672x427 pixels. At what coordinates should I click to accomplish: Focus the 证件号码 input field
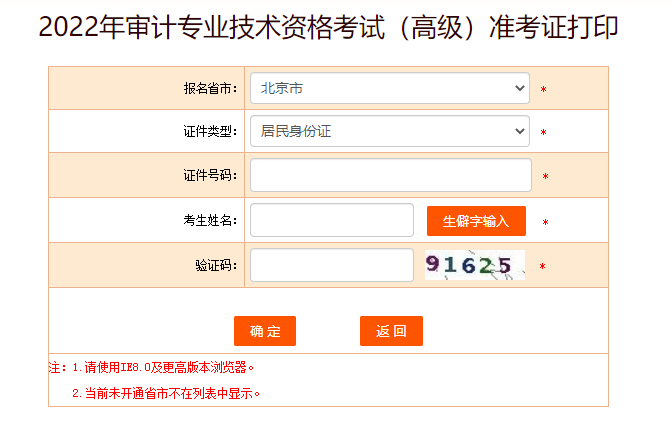pos(391,175)
